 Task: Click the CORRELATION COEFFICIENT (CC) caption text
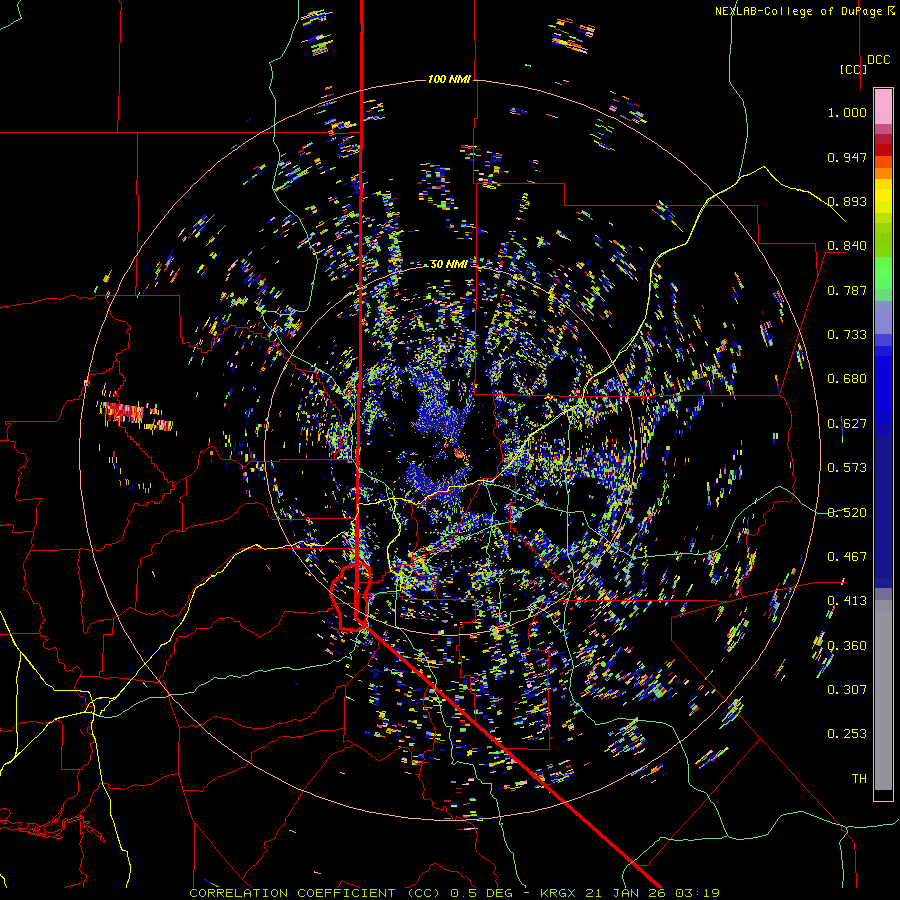click(315, 893)
